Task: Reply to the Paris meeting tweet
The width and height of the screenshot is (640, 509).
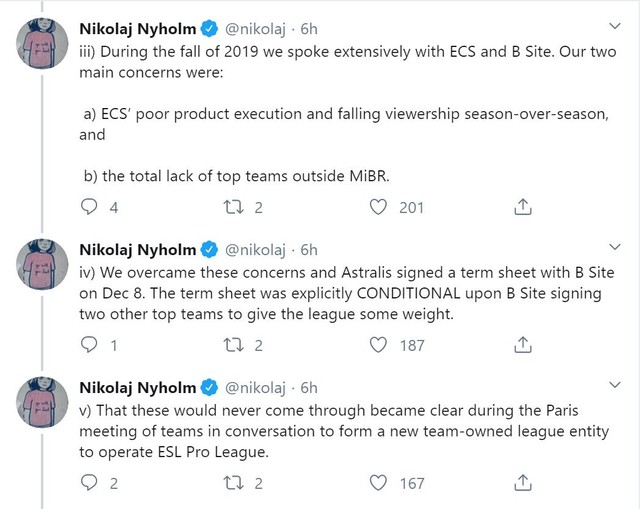Action: point(89,482)
